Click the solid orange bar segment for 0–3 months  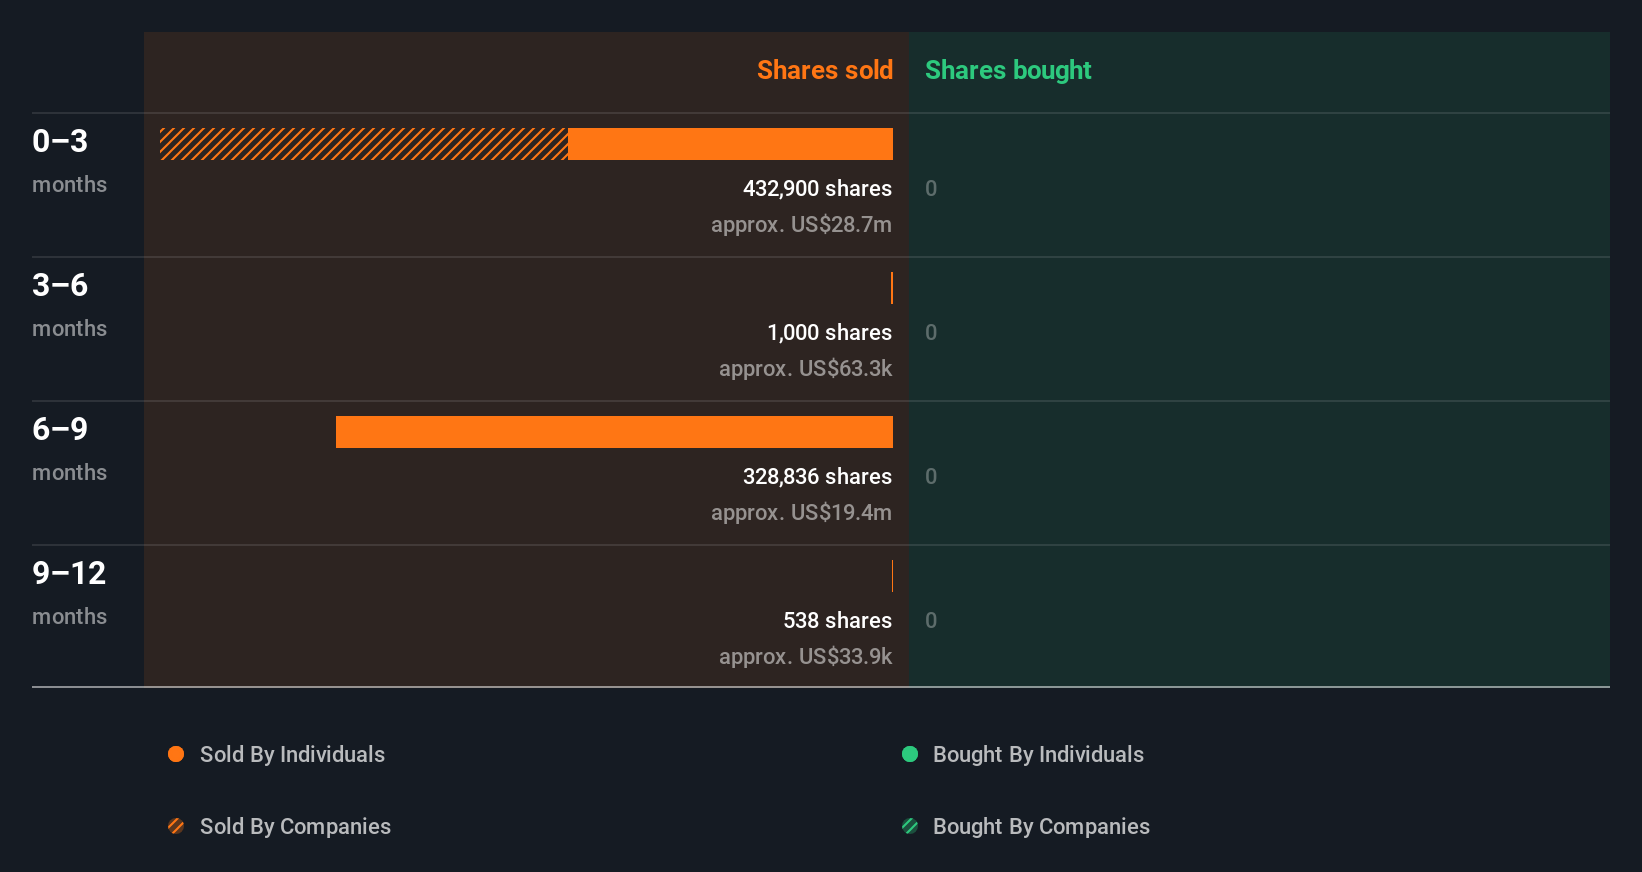[730, 144]
